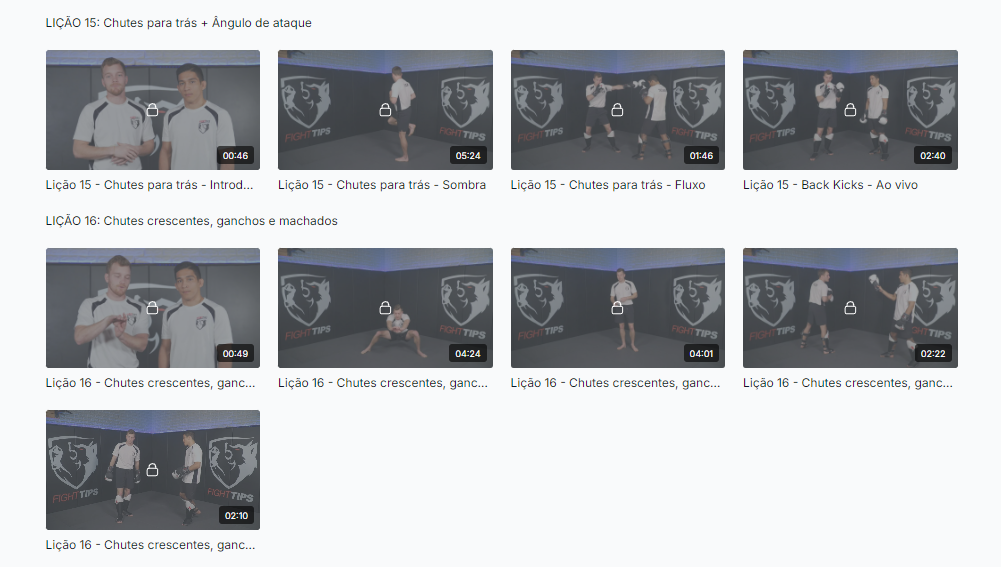
Task: Click lock icon on 04:01 Lição 16 video
Action: (617, 308)
